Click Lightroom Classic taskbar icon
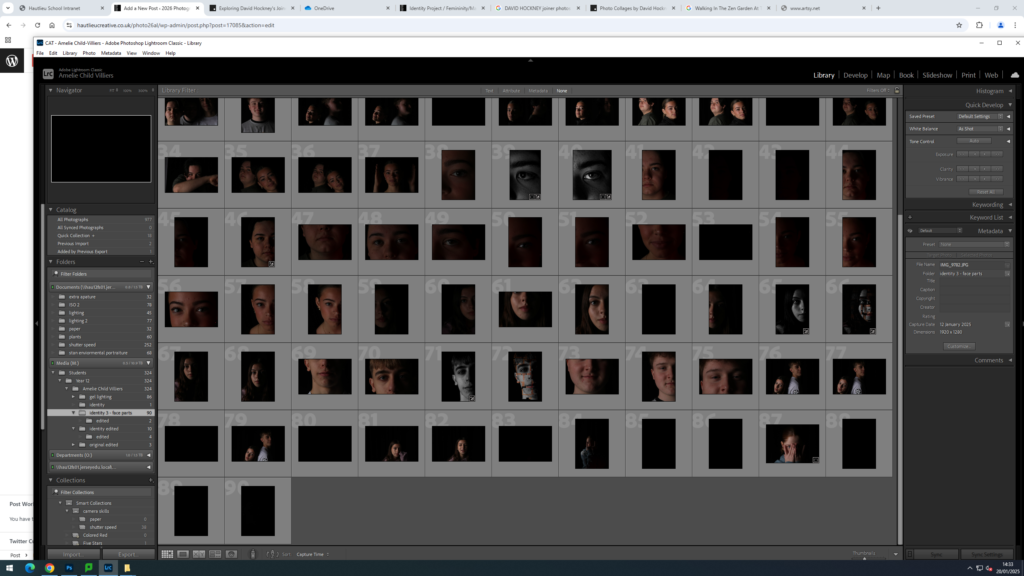Screen dimensions: 1024x576 [108, 568]
